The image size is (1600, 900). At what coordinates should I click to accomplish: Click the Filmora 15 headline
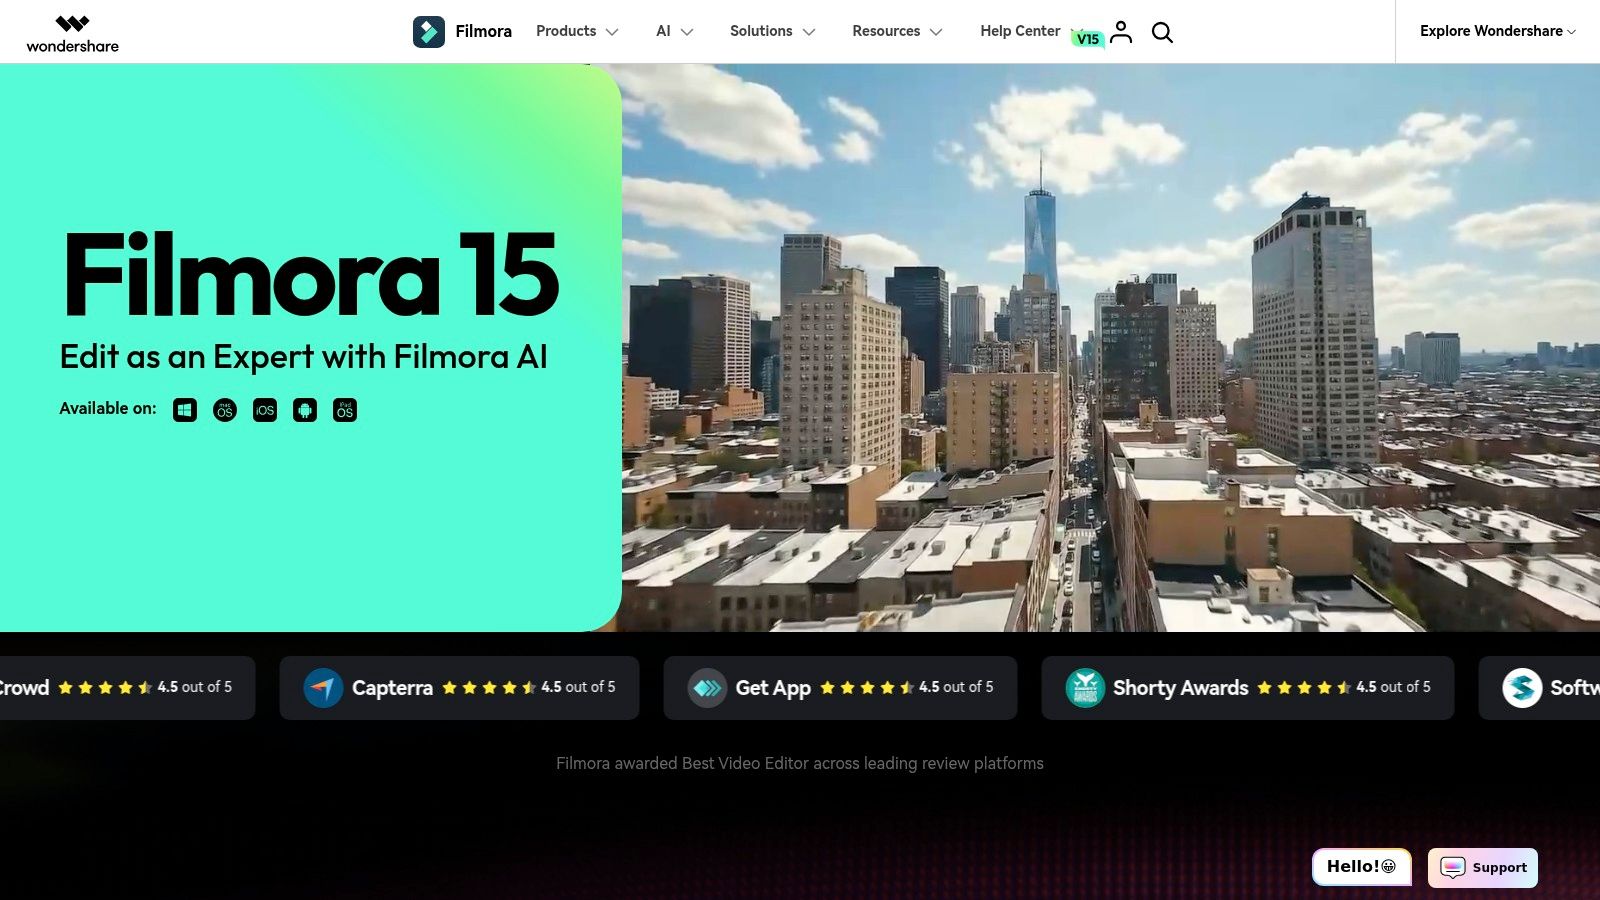[x=310, y=275]
